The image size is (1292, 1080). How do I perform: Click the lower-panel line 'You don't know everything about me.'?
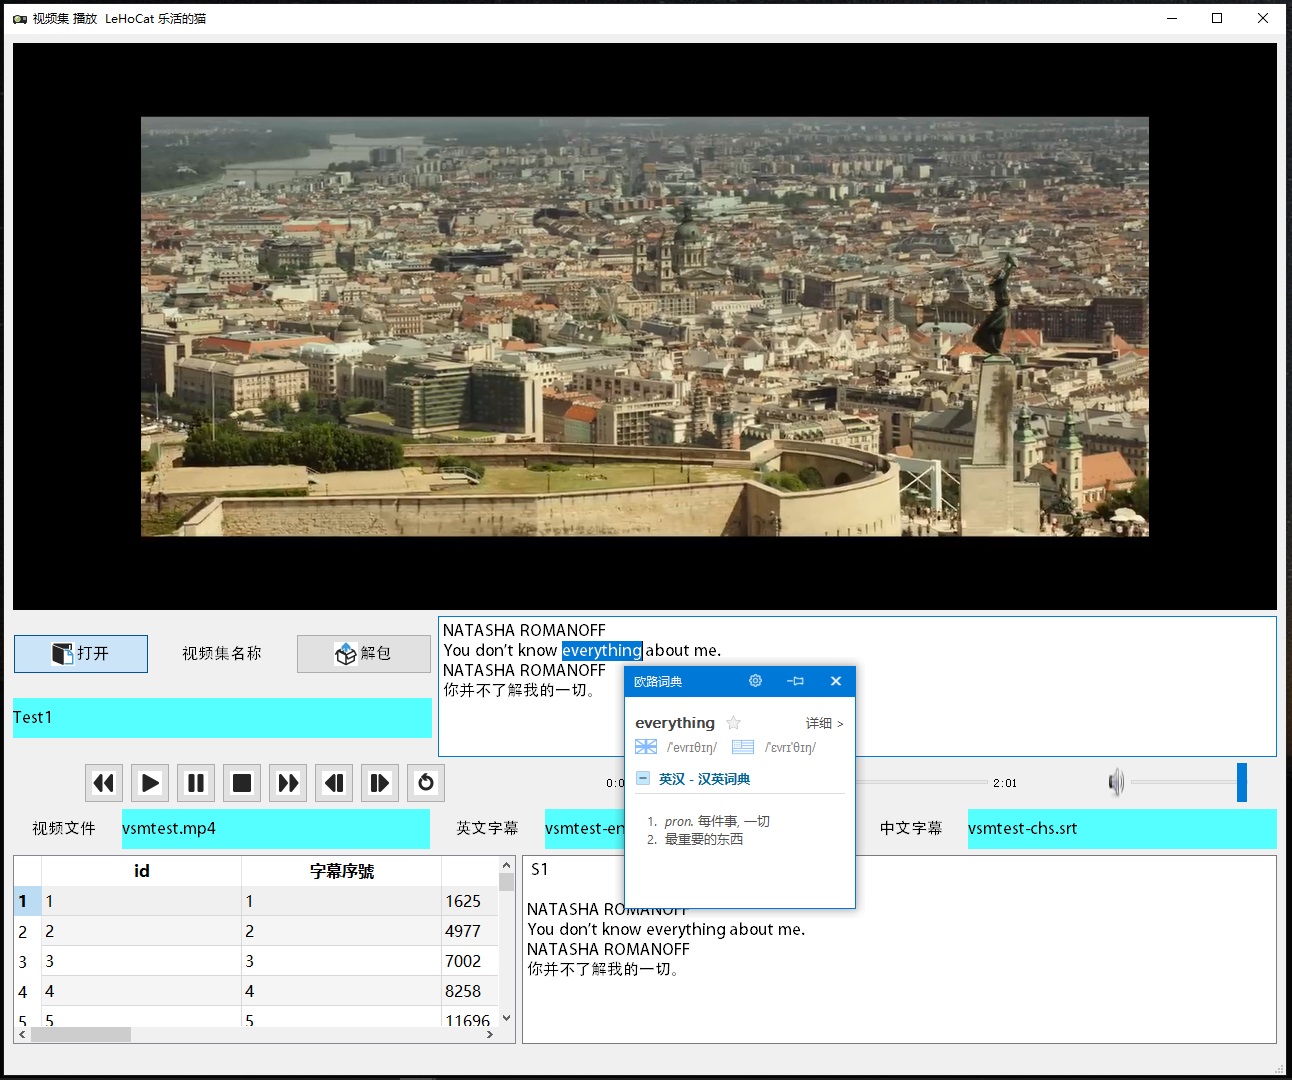(666, 929)
